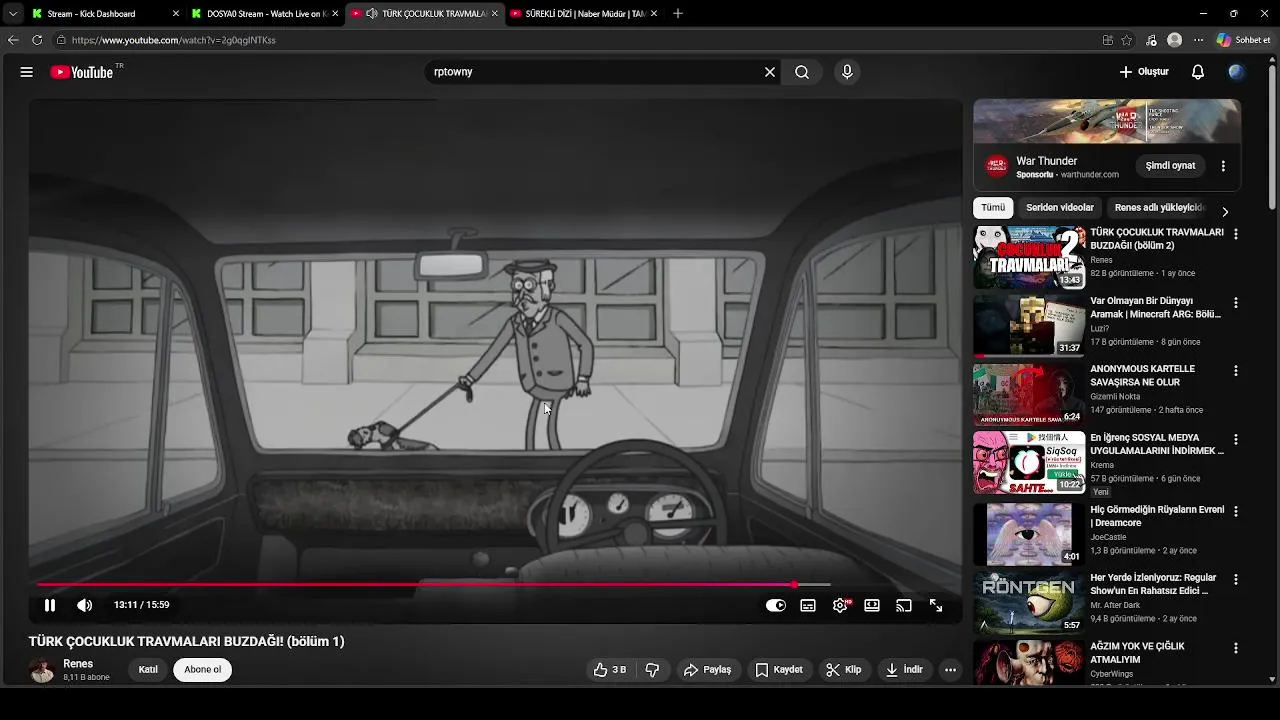Open the YouTube hamburger guide menu
Viewport: 1280px width, 720px height.
pos(27,72)
